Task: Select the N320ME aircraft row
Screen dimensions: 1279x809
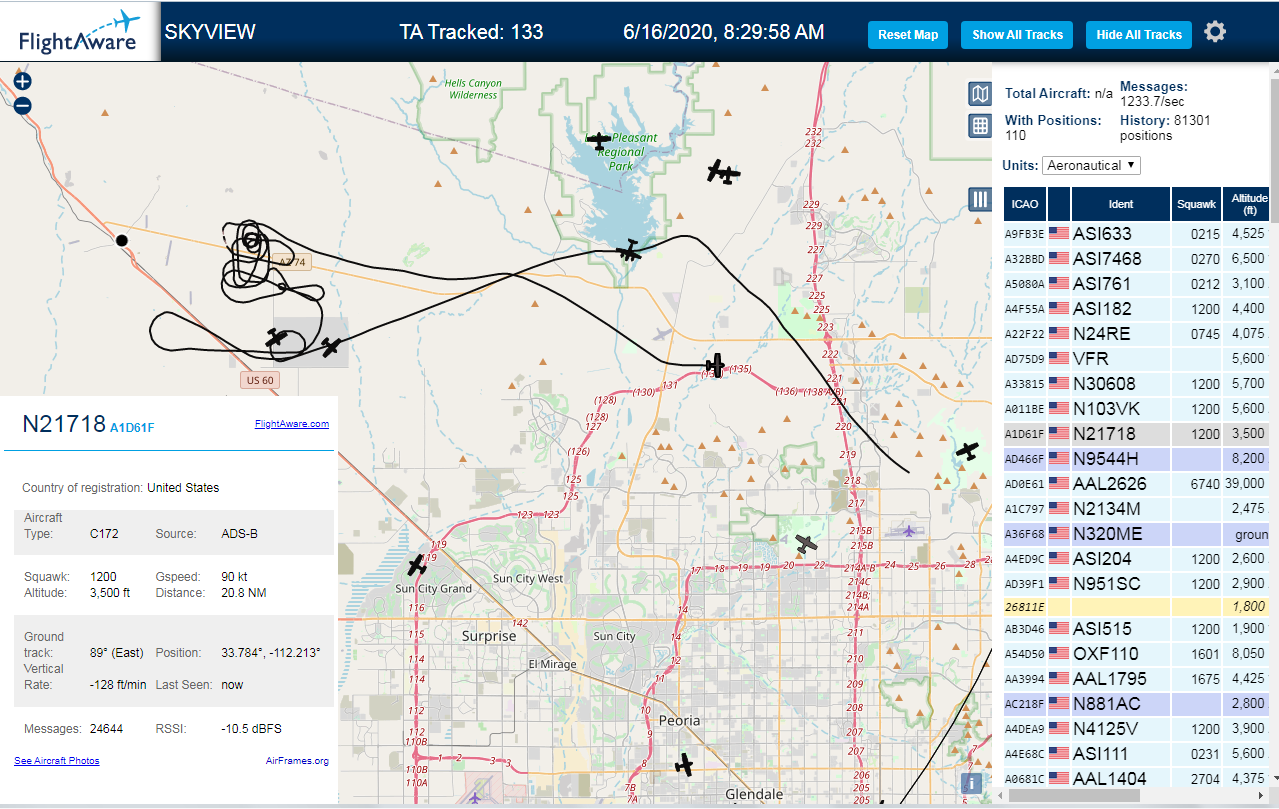Action: pyautogui.click(x=1137, y=534)
